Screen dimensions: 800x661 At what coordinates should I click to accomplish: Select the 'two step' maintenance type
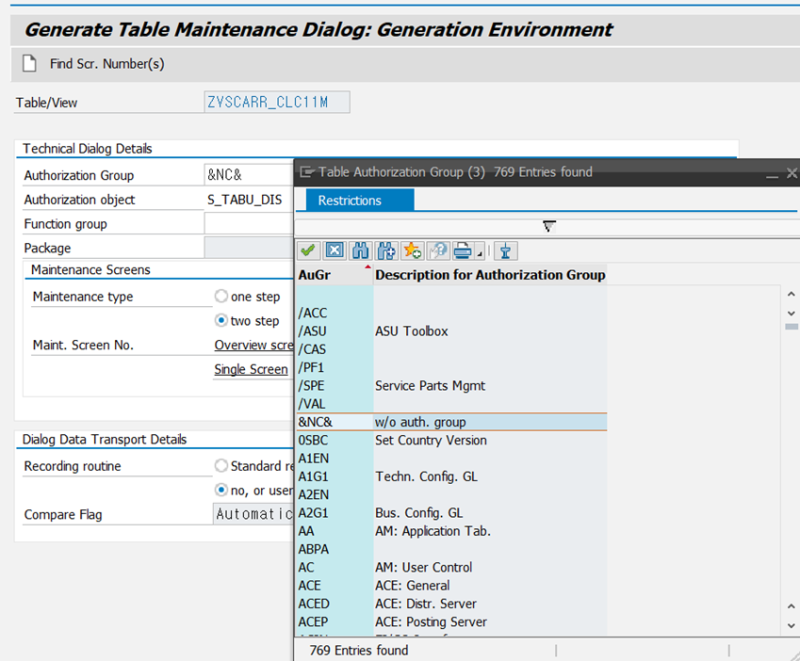tap(221, 320)
